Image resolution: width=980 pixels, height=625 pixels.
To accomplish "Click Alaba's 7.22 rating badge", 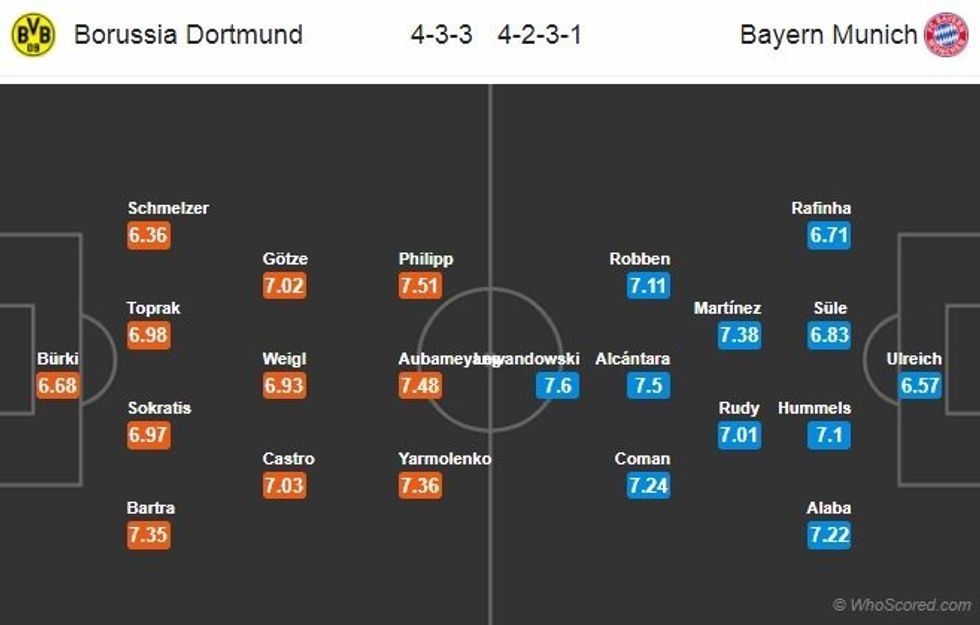I will point(829,535).
